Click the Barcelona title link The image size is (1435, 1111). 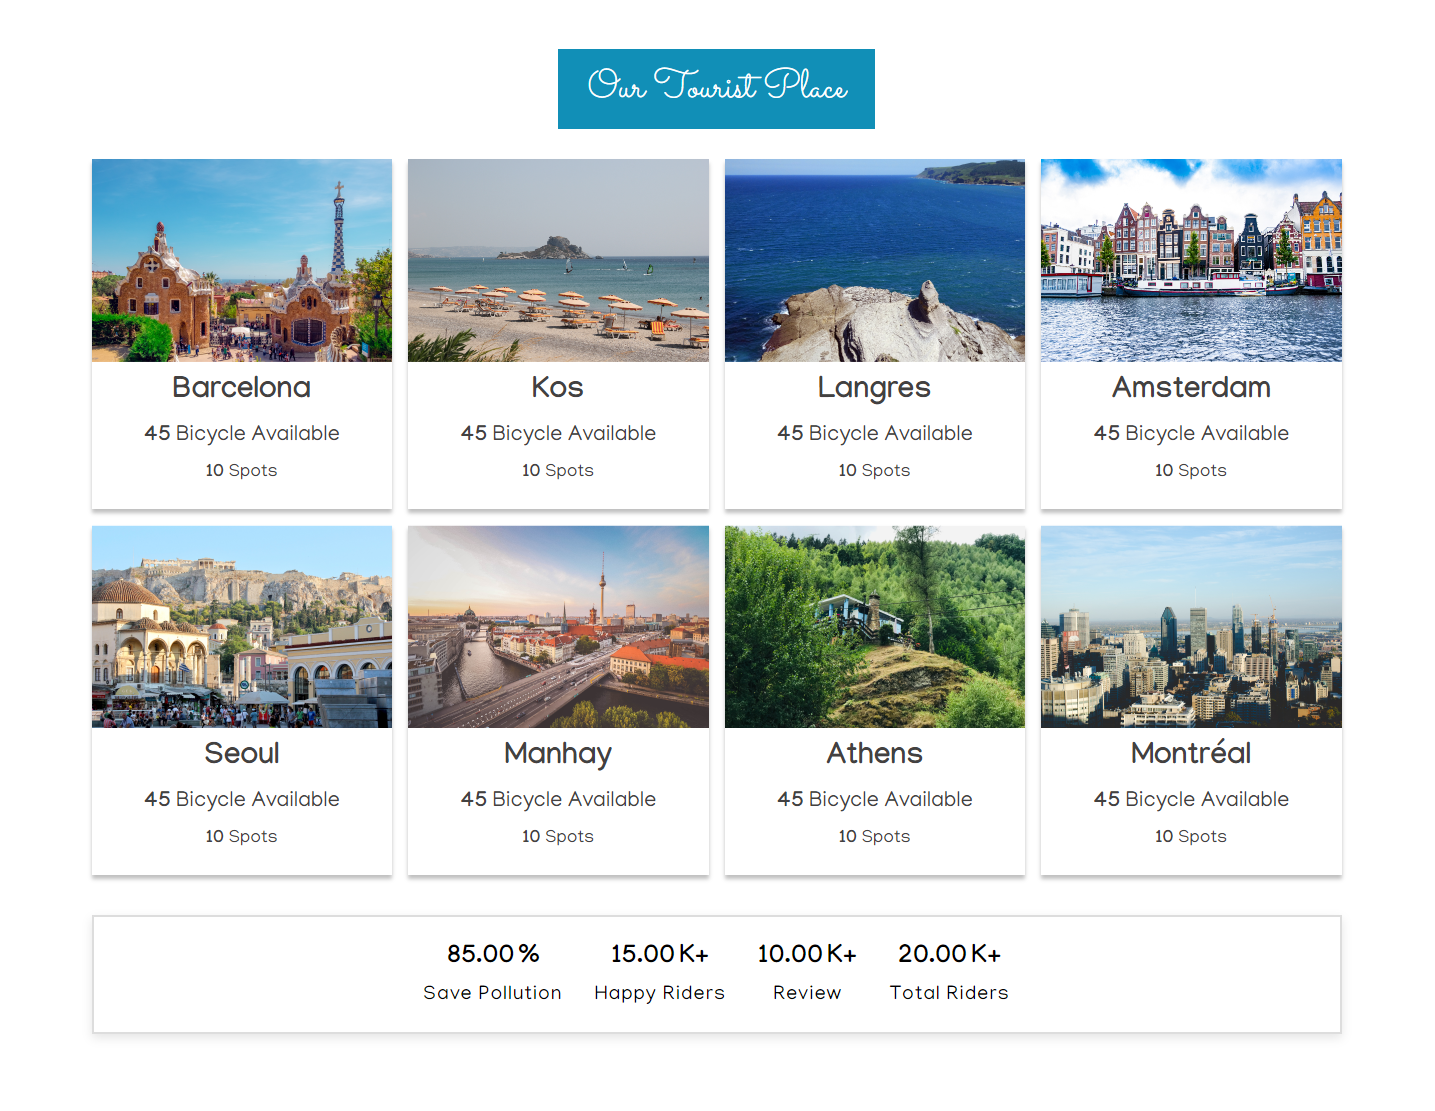pos(242,387)
